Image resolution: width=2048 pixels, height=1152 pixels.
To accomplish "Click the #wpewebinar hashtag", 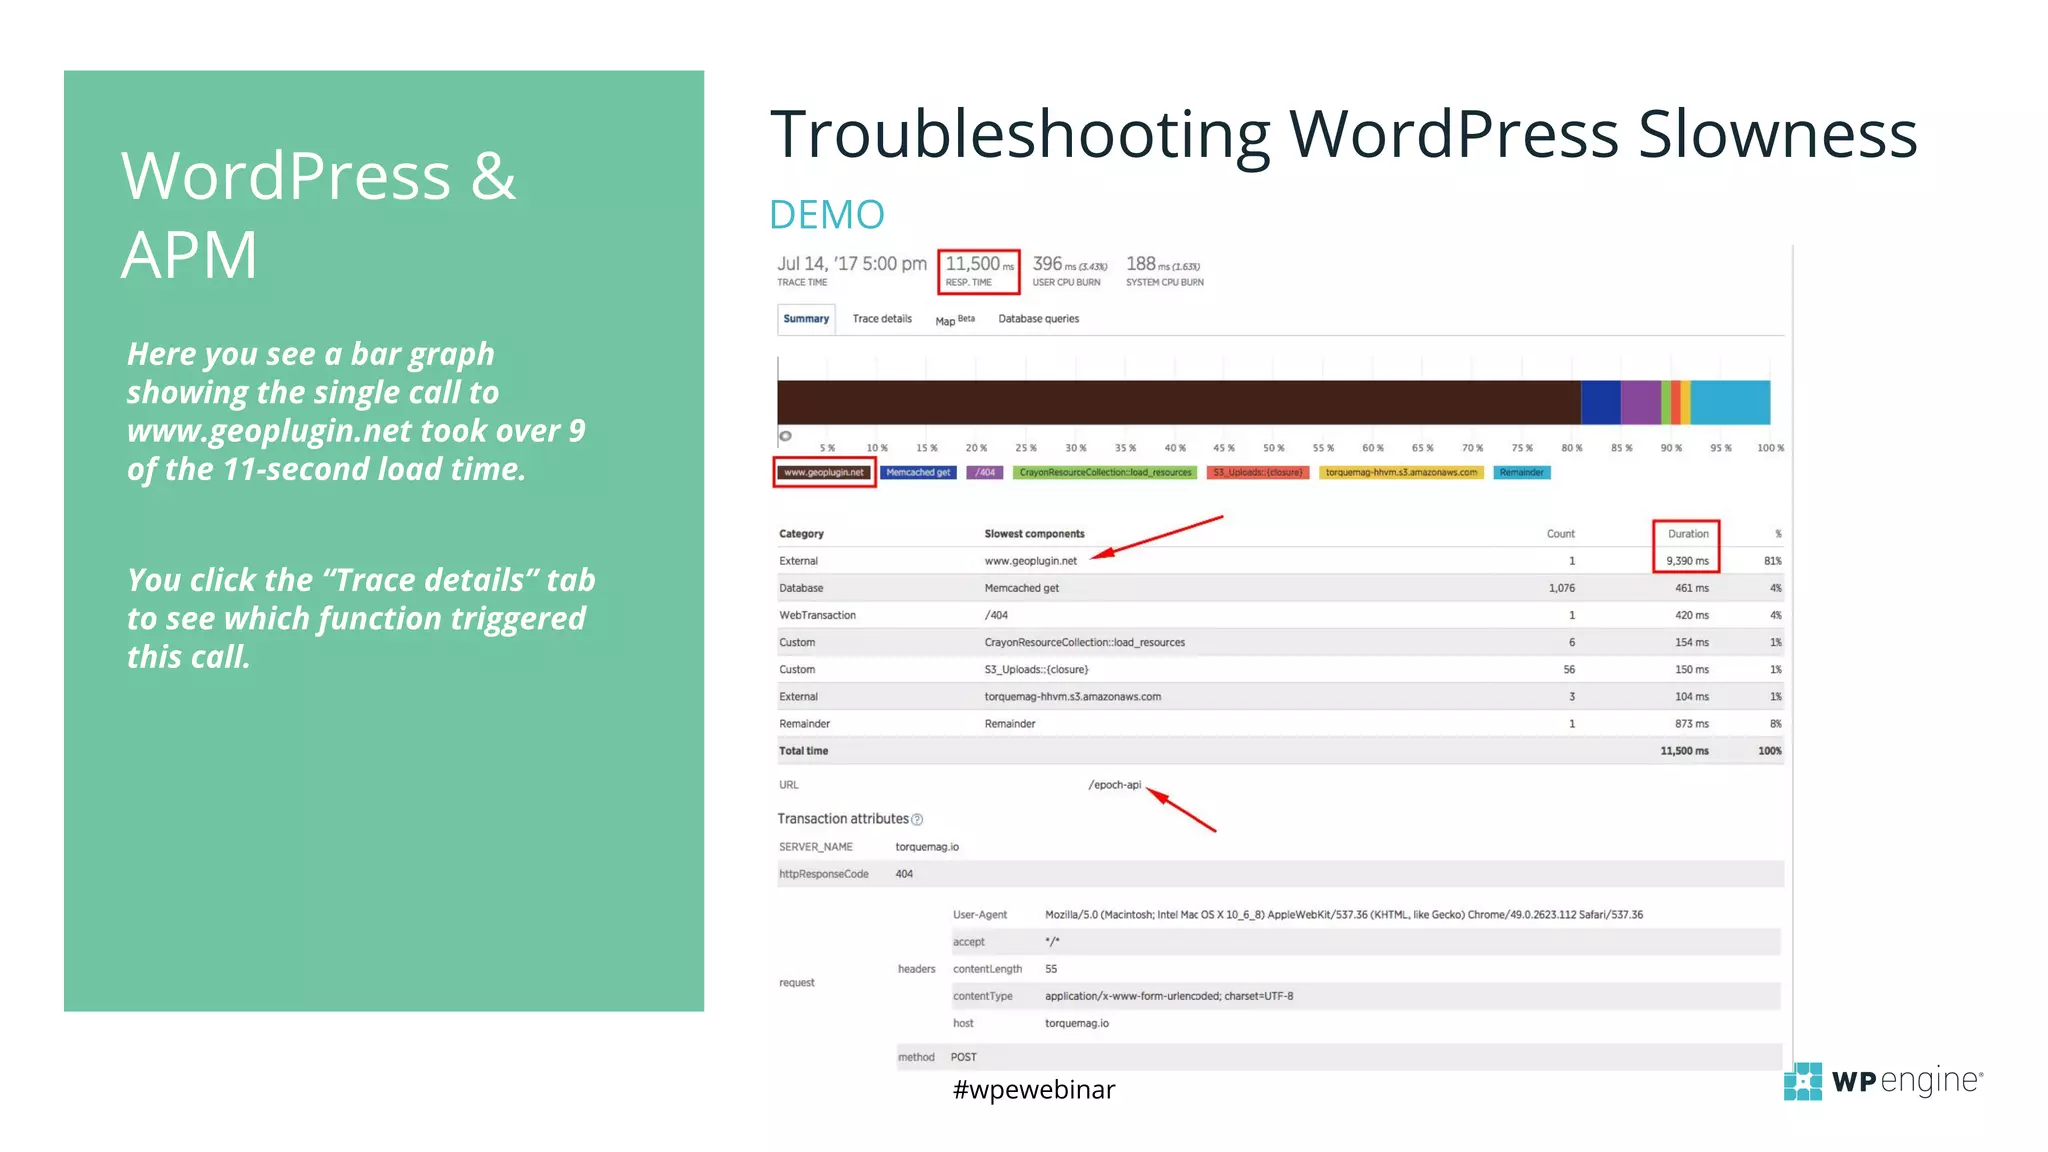I will (1034, 1090).
